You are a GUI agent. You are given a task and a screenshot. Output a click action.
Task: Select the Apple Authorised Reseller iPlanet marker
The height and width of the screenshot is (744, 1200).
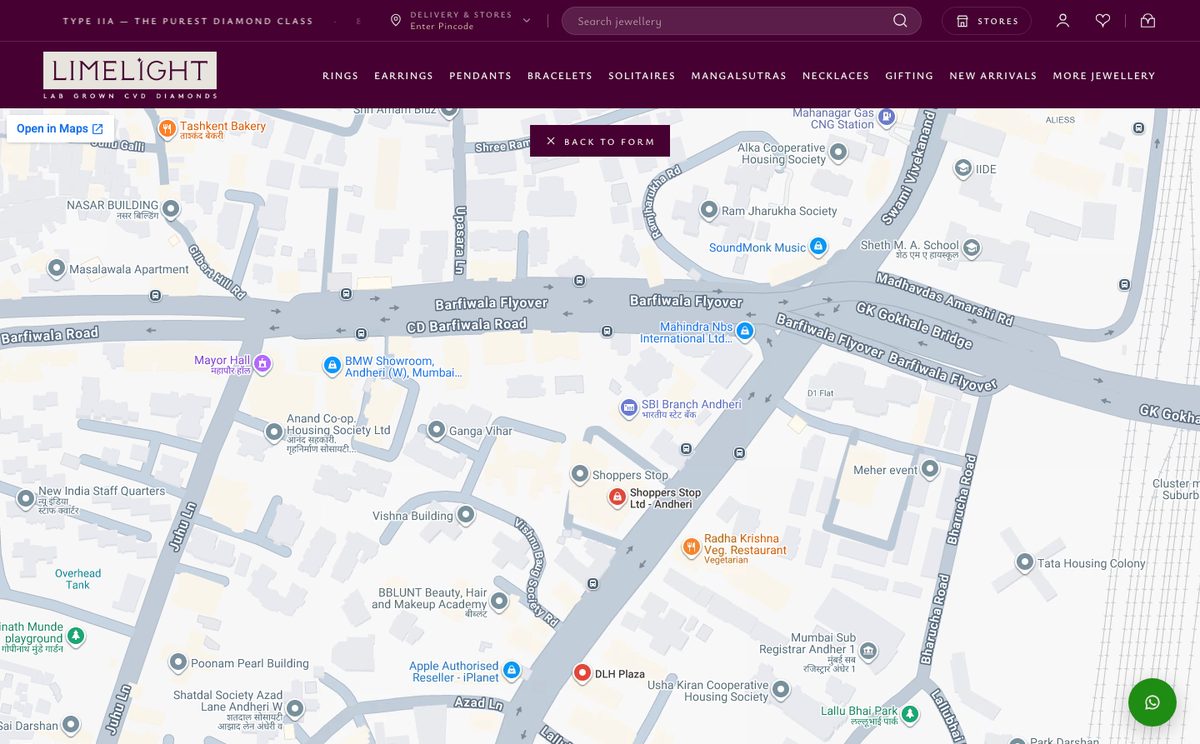click(511, 670)
